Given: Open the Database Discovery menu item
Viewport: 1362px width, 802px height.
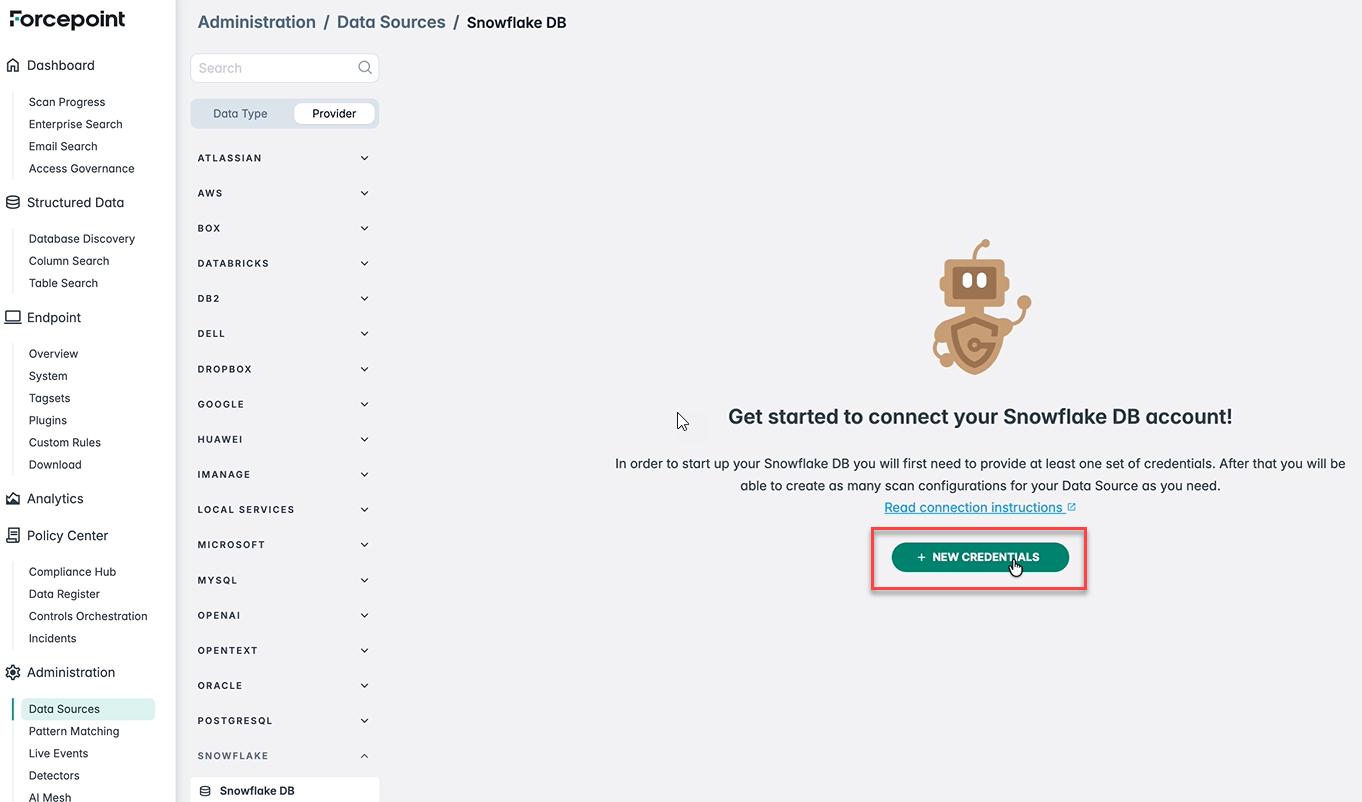Looking at the screenshot, I should (82, 239).
